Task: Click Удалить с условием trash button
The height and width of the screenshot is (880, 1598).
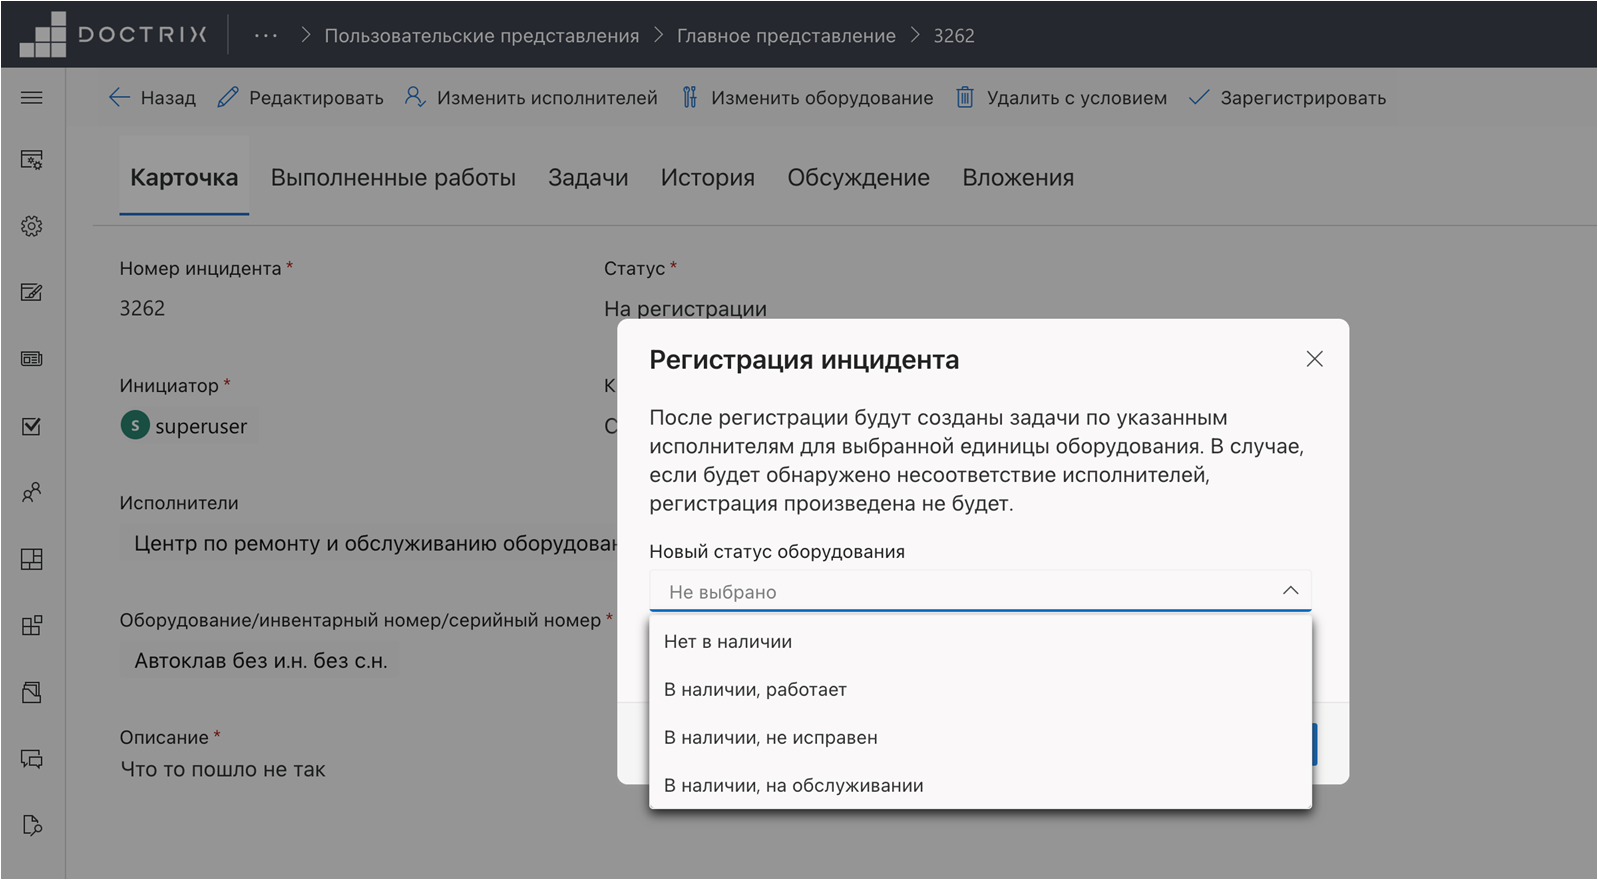Action: coord(1061,98)
